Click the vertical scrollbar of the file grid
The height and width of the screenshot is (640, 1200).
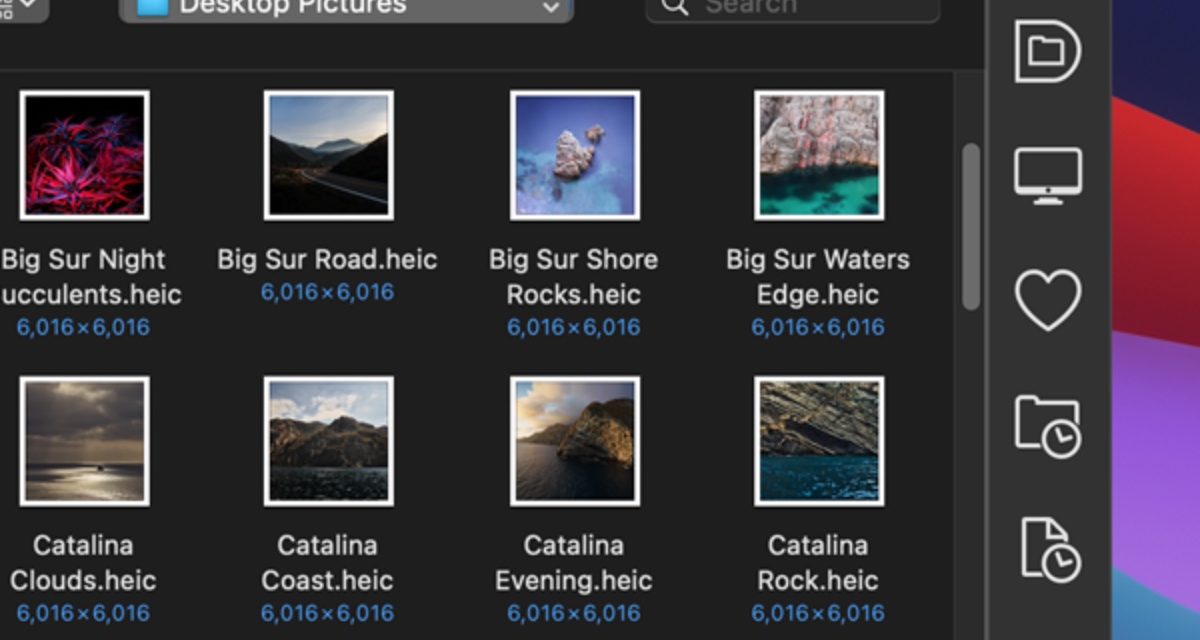(970, 227)
